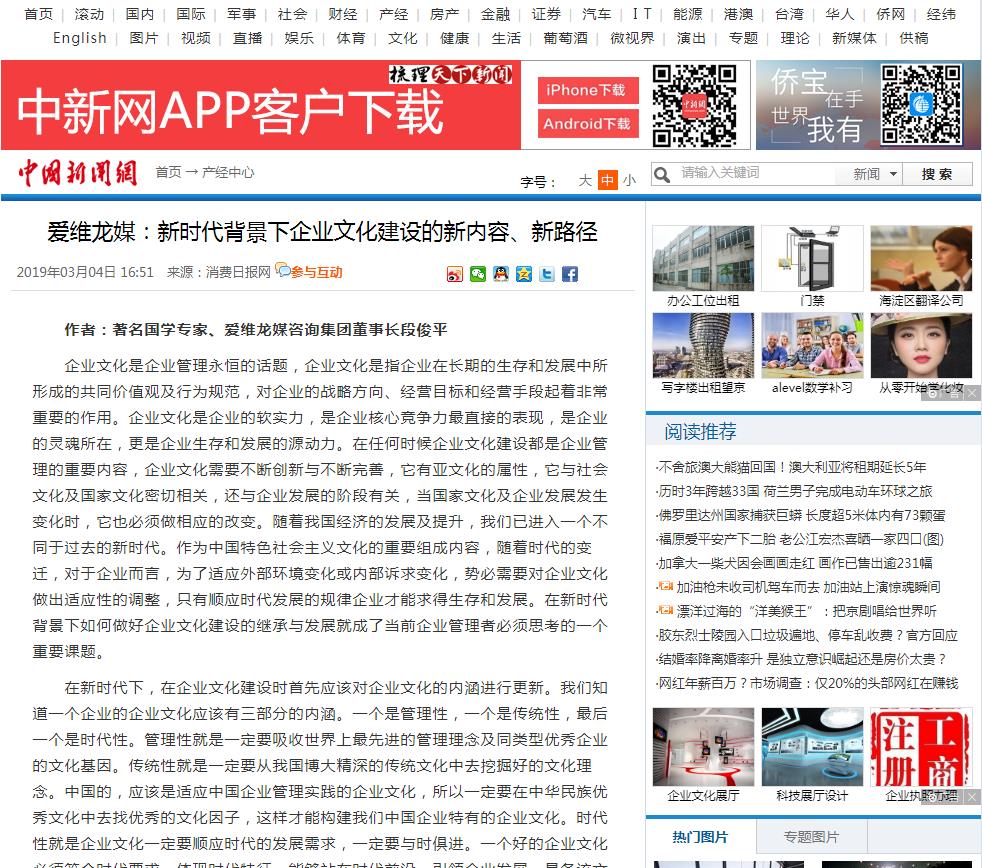Click the 参与互动 comment bubble icon
The width and height of the screenshot is (982, 868).
[283, 270]
